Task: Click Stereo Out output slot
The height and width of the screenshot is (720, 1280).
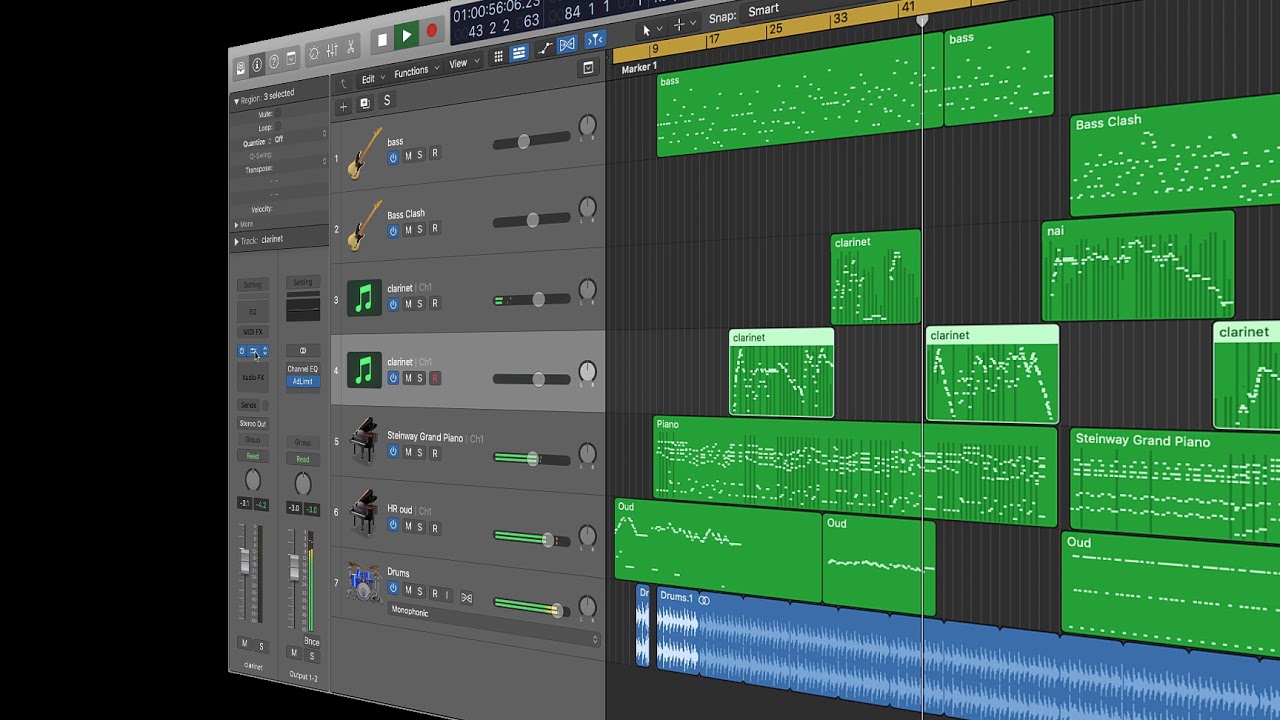Action: pos(252,424)
